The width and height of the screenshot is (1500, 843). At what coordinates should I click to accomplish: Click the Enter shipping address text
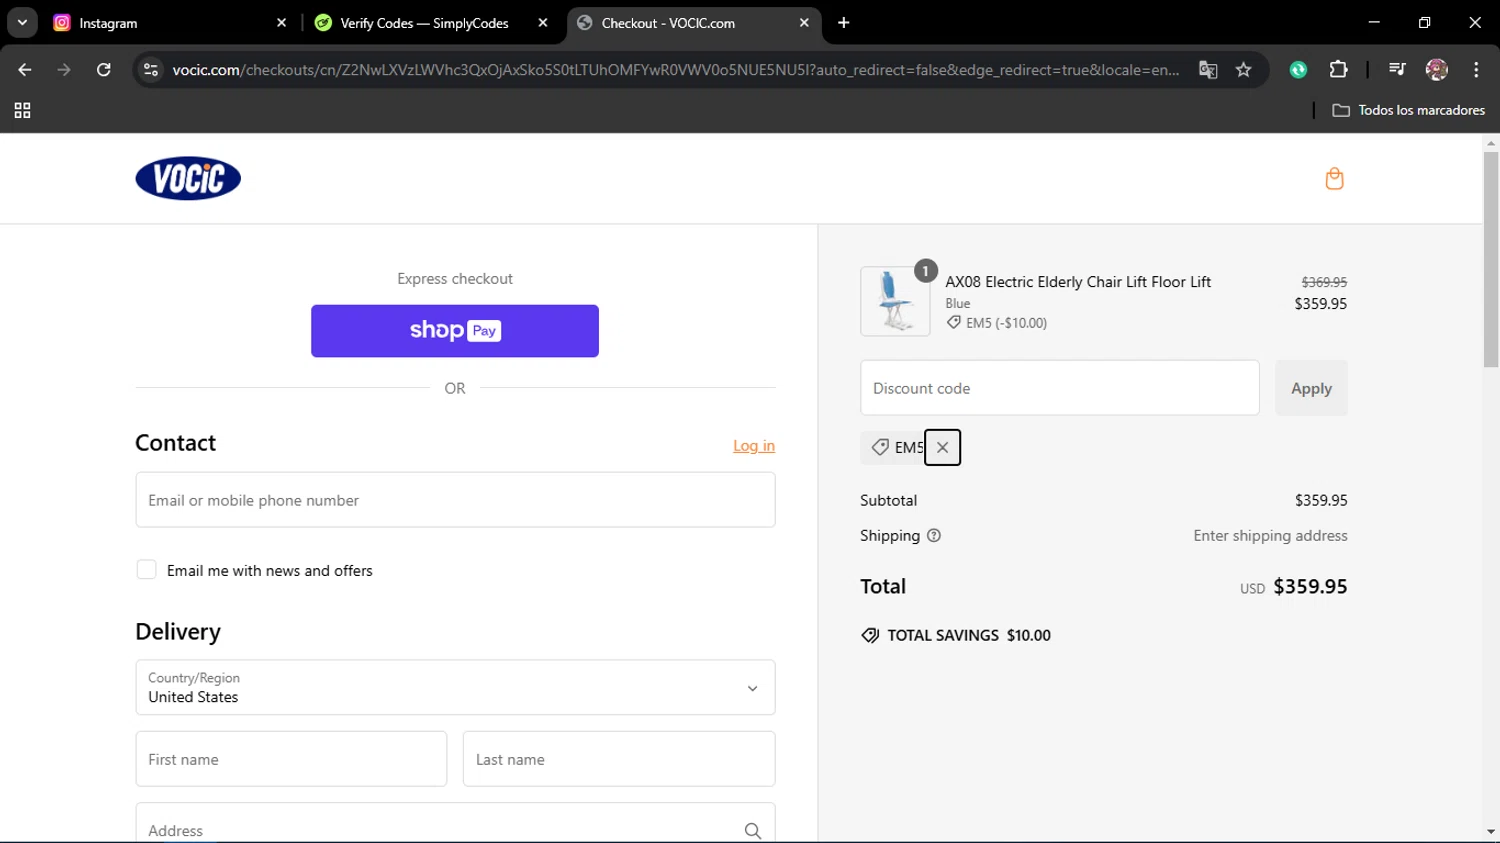(x=1270, y=536)
